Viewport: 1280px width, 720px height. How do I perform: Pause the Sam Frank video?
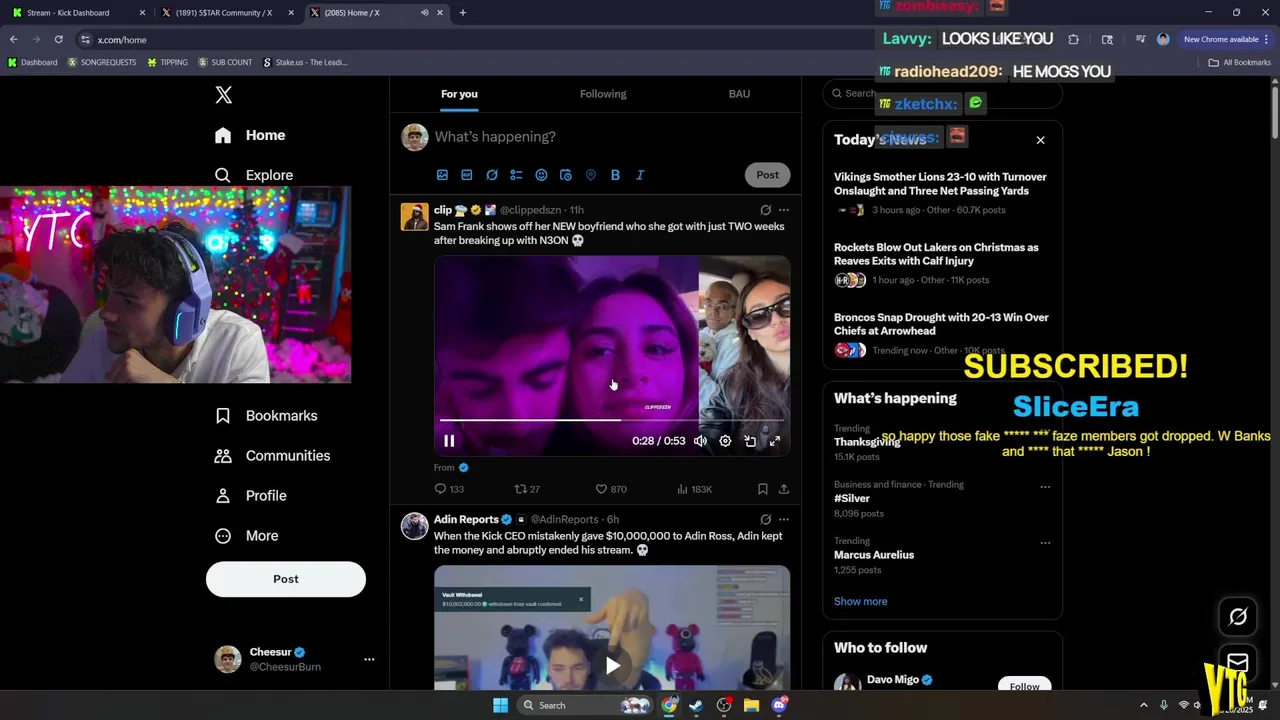[x=449, y=441]
